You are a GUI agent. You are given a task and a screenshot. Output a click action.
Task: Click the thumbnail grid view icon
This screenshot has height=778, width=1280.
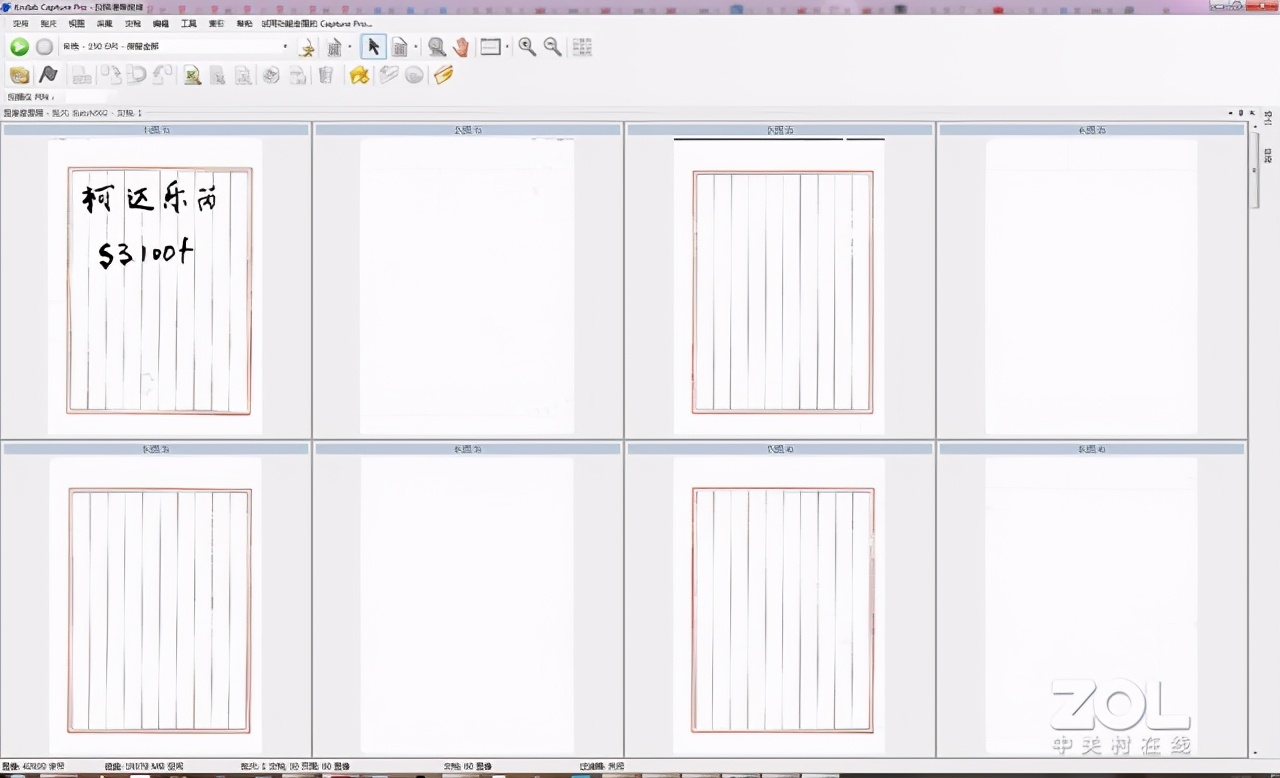pyautogui.click(x=582, y=47)
